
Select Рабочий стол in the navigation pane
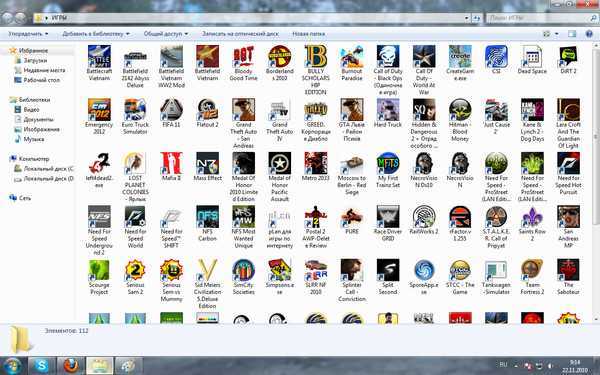[x=41, y=80]
